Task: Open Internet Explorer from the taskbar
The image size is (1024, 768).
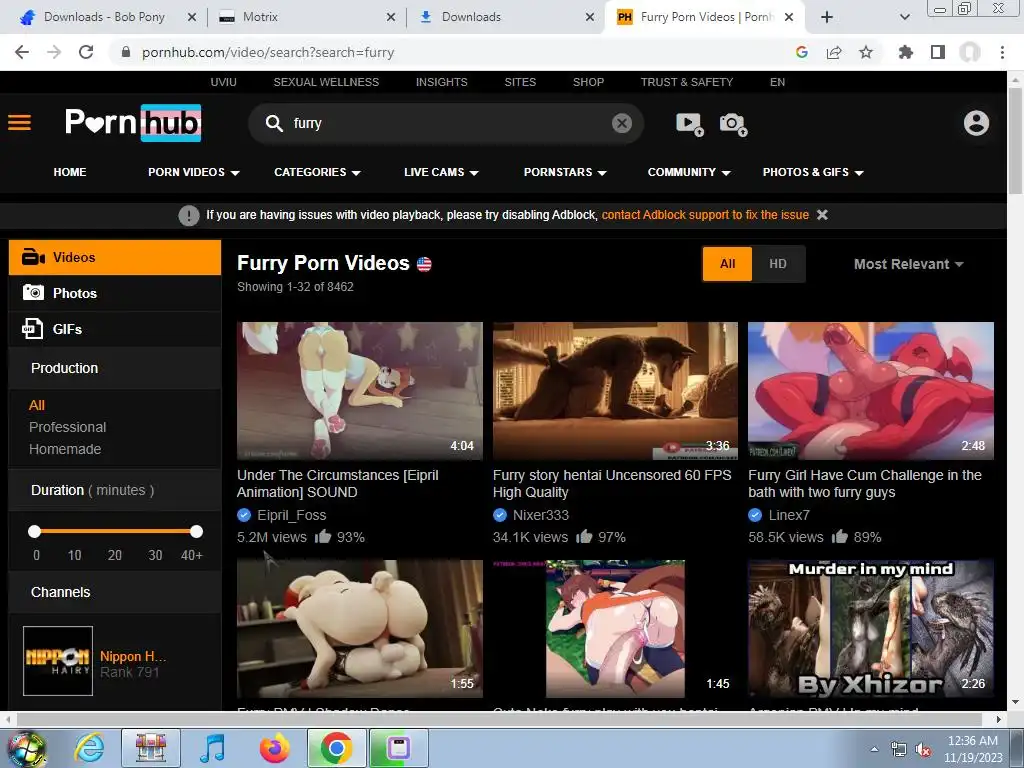Action: click(x=89, y=748)
